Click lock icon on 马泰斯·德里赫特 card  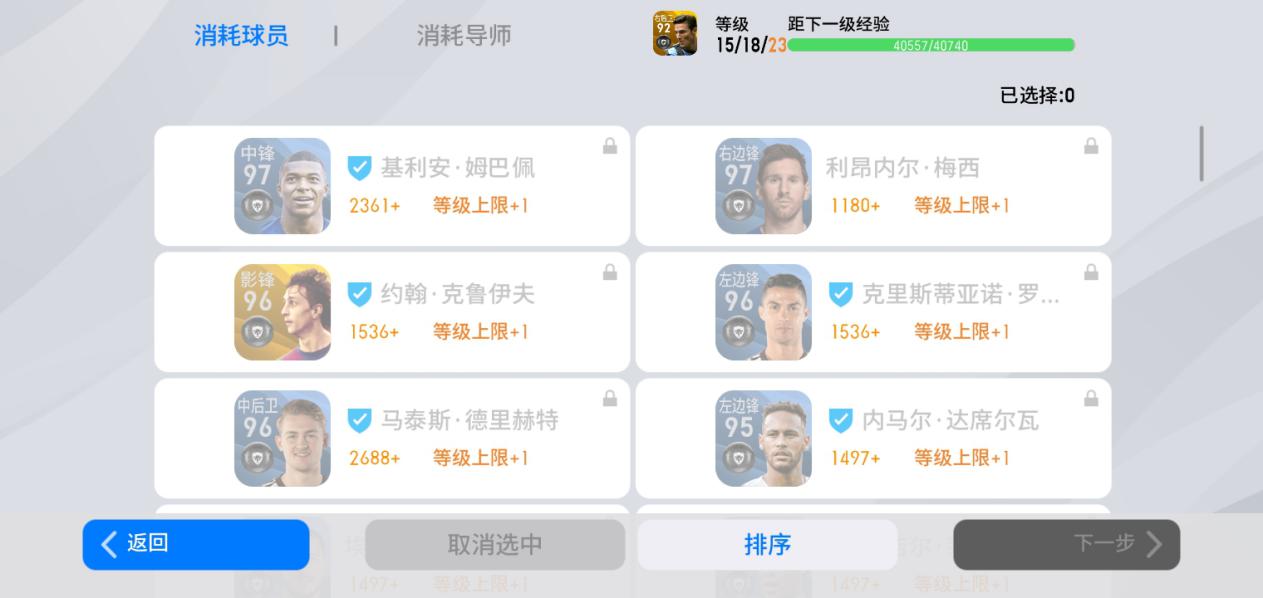click(610, 399)
